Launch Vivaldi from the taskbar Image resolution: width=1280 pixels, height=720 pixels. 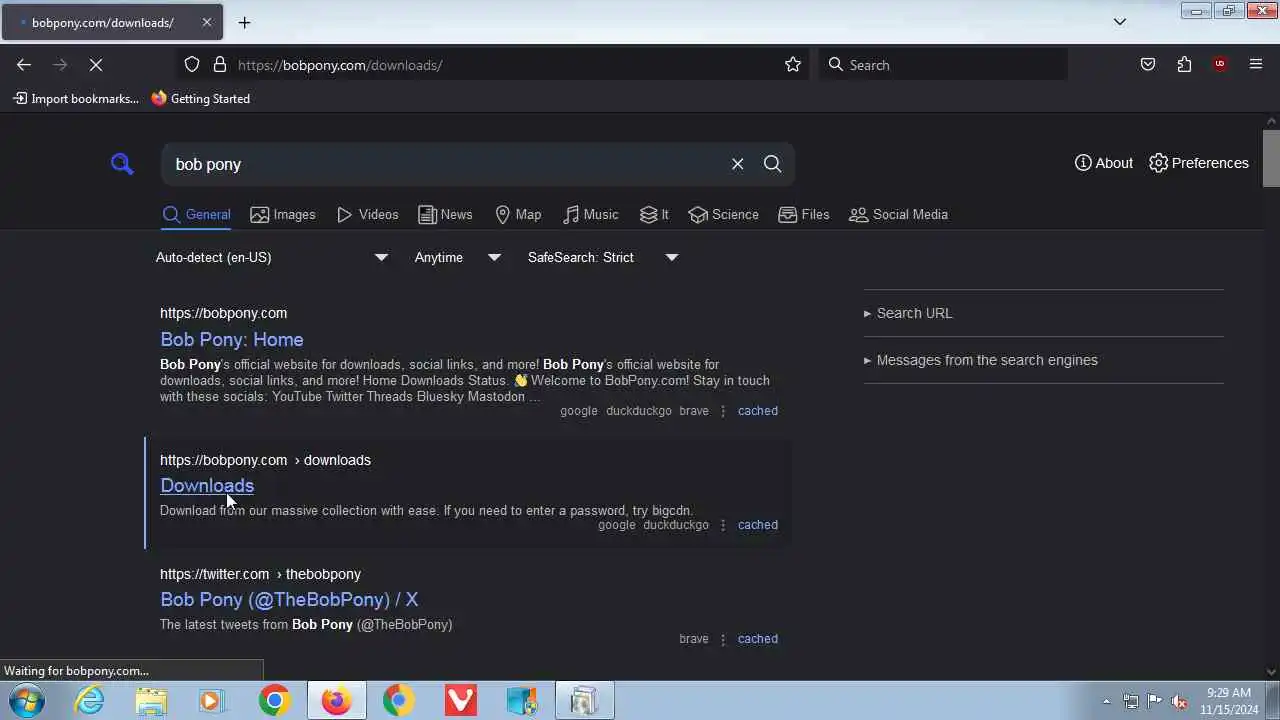tap(460, 700)
